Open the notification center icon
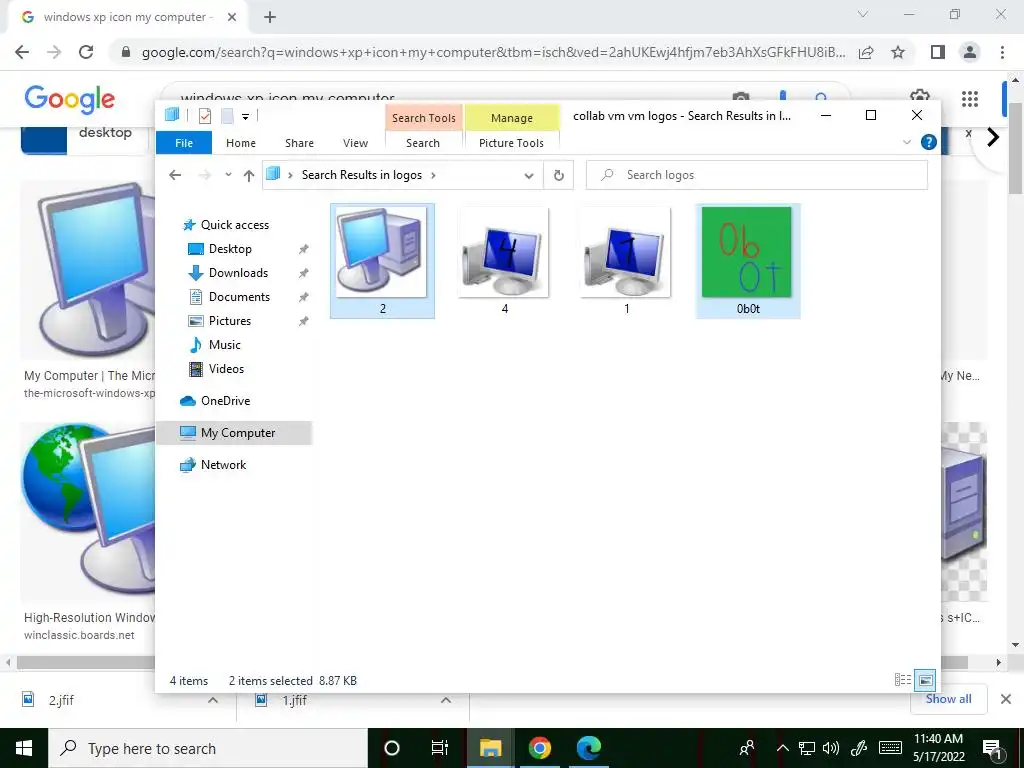 point(992,749)
